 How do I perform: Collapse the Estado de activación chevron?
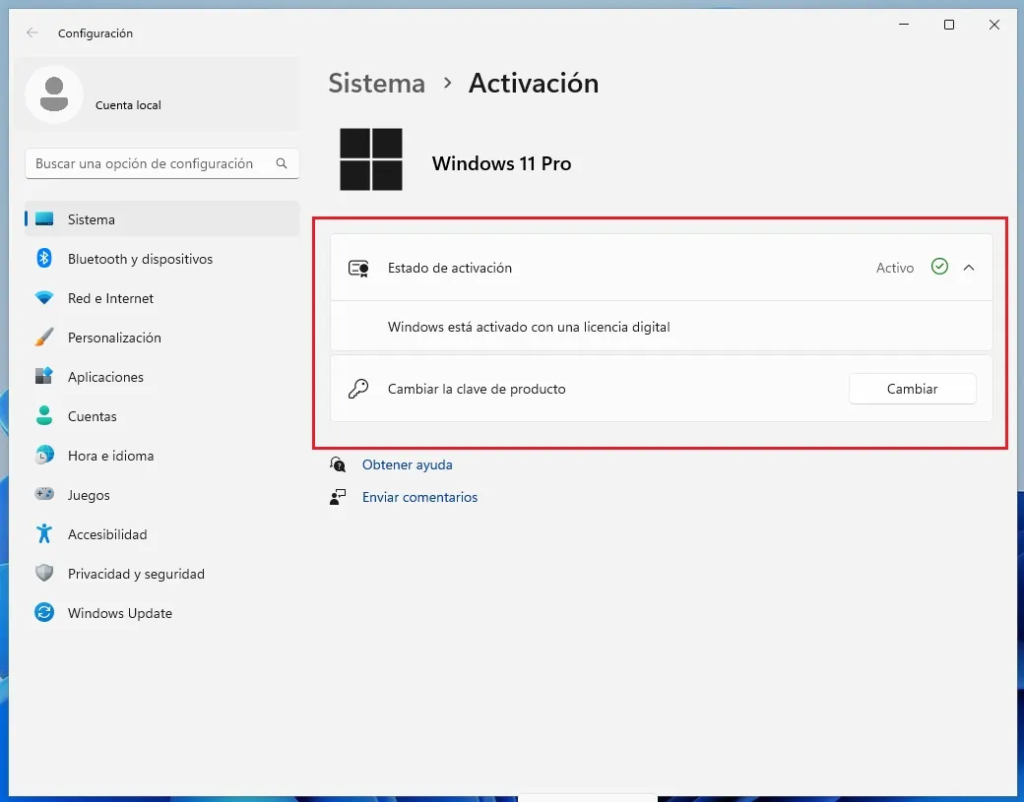click(969, 268)
